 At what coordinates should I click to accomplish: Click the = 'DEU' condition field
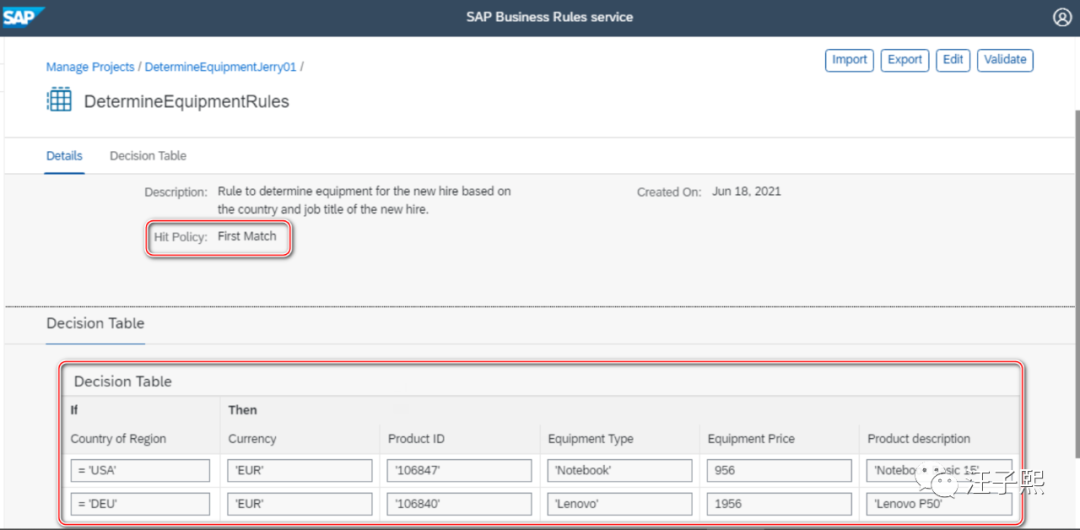click(x=140, y=504)
